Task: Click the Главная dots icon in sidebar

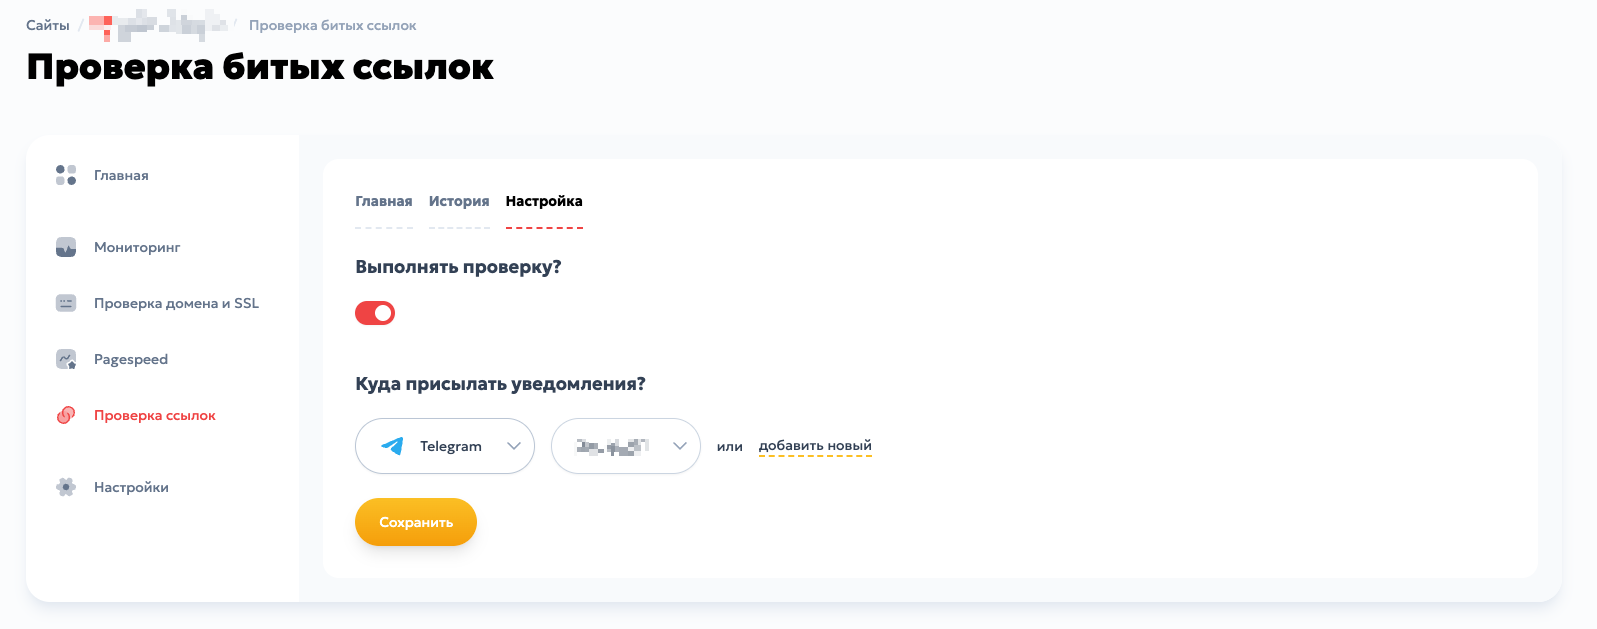Action: click(x=66, y=175)
